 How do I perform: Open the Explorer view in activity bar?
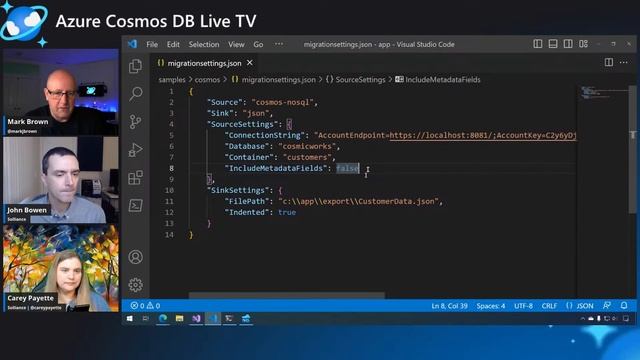(x=136, y=66)
